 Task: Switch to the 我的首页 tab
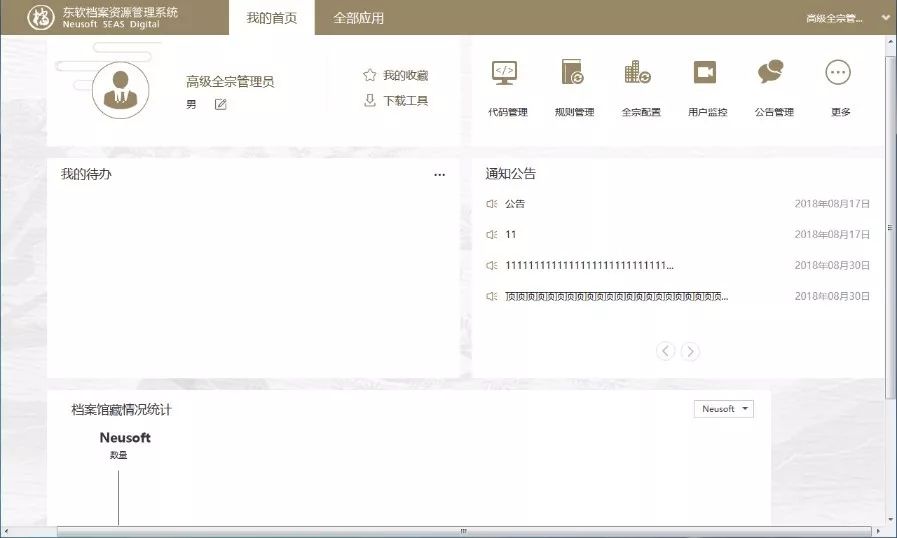pyautogui.click(x=271, y=18)
